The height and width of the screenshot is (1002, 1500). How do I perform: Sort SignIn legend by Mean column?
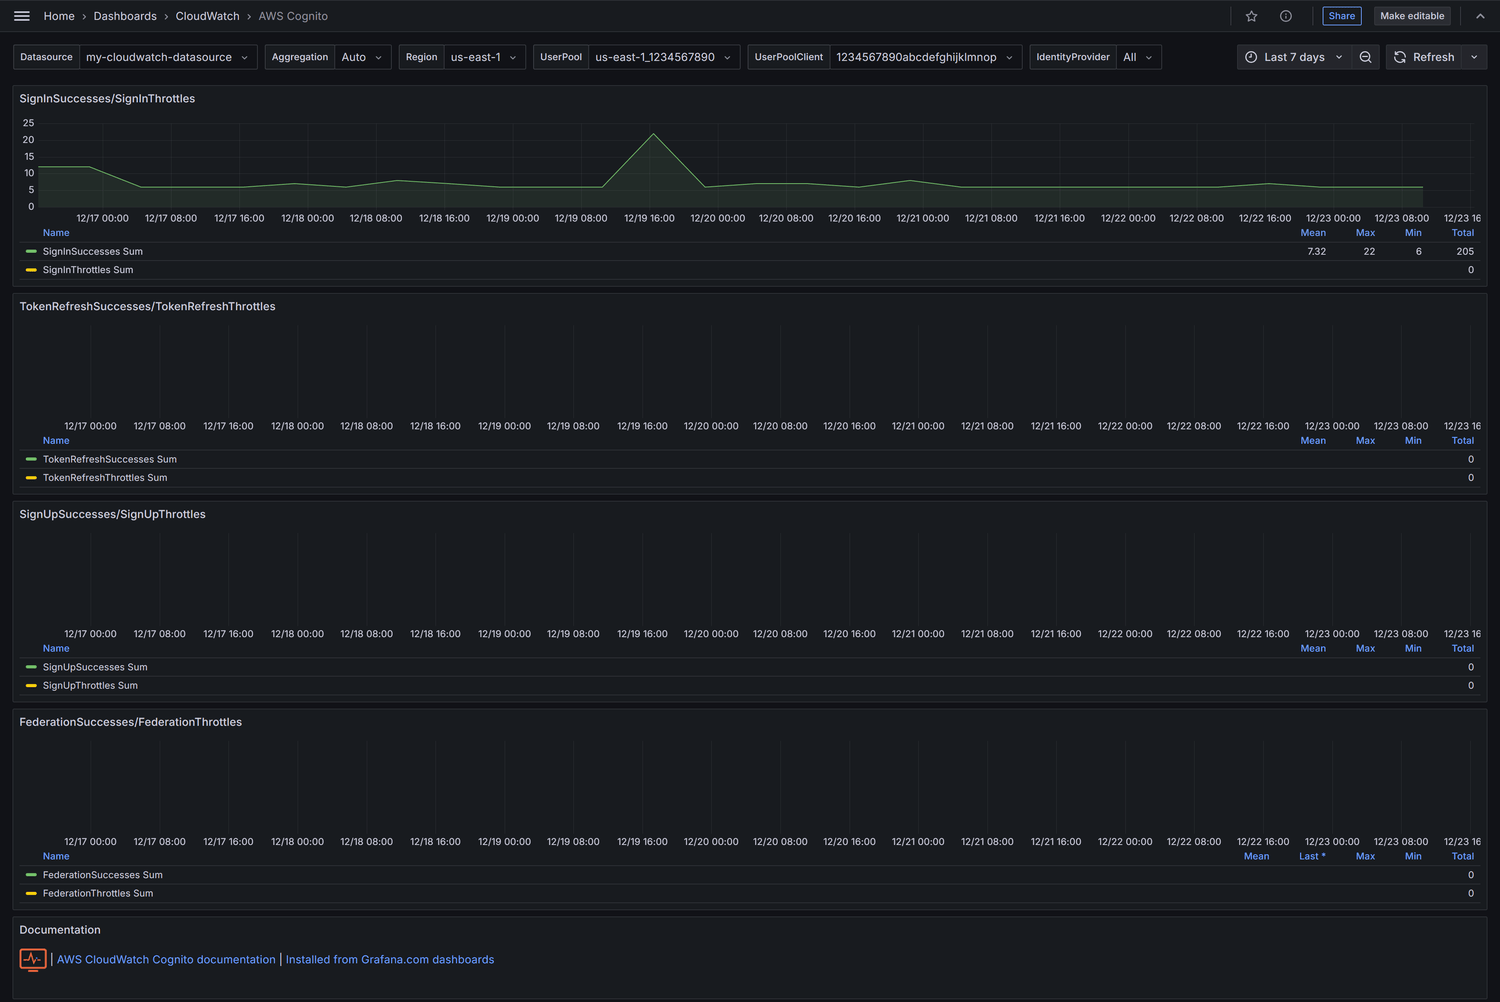(x=1313, y=233)
